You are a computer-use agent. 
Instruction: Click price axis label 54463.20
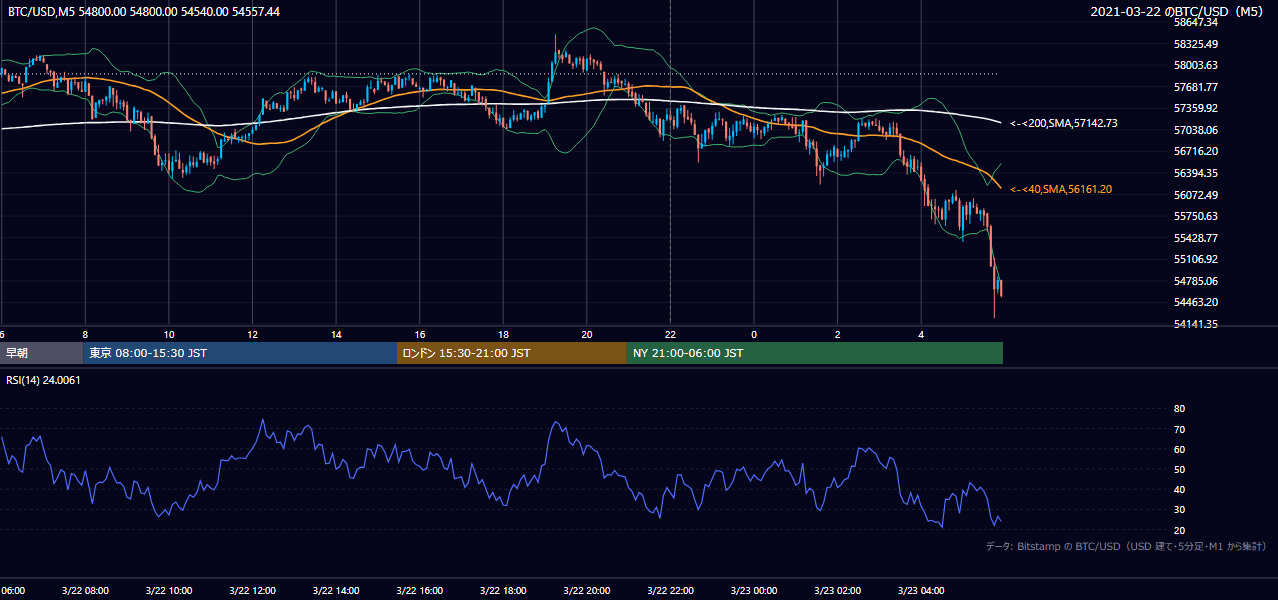(x=1195, y=302)
